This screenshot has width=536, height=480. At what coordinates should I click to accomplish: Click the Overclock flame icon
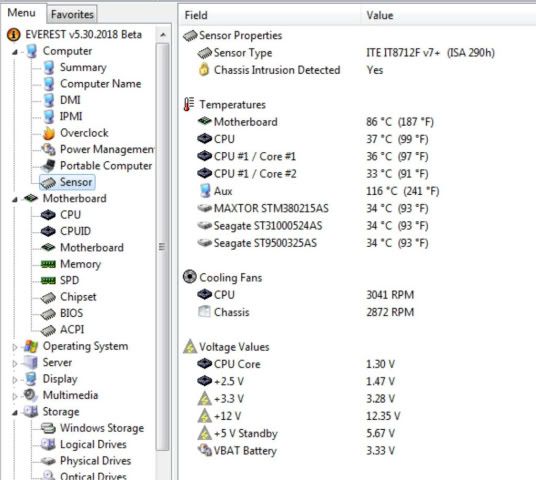point(49,133)
